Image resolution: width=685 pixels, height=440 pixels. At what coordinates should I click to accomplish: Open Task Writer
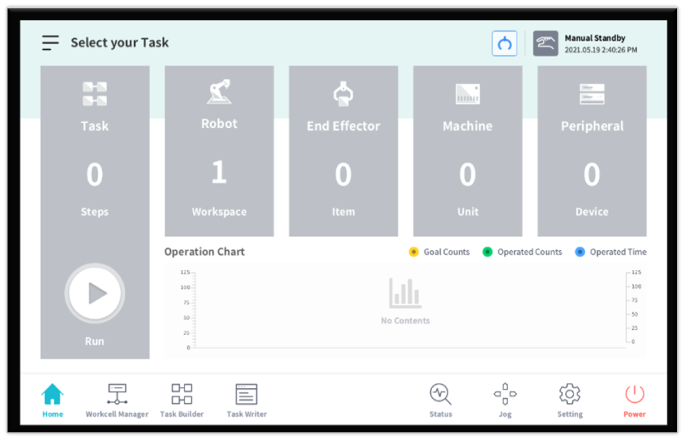point(246,399)
